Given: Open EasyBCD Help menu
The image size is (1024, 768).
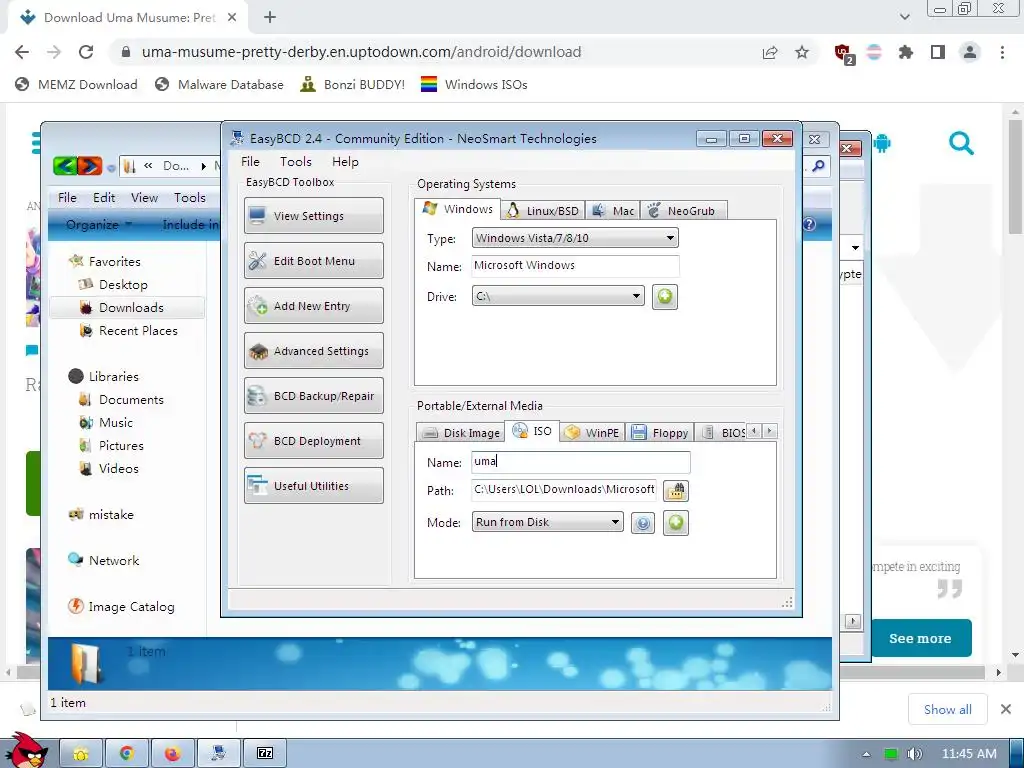Looking at the screenshot, I should pyautogui.click(x=345, y=161).
